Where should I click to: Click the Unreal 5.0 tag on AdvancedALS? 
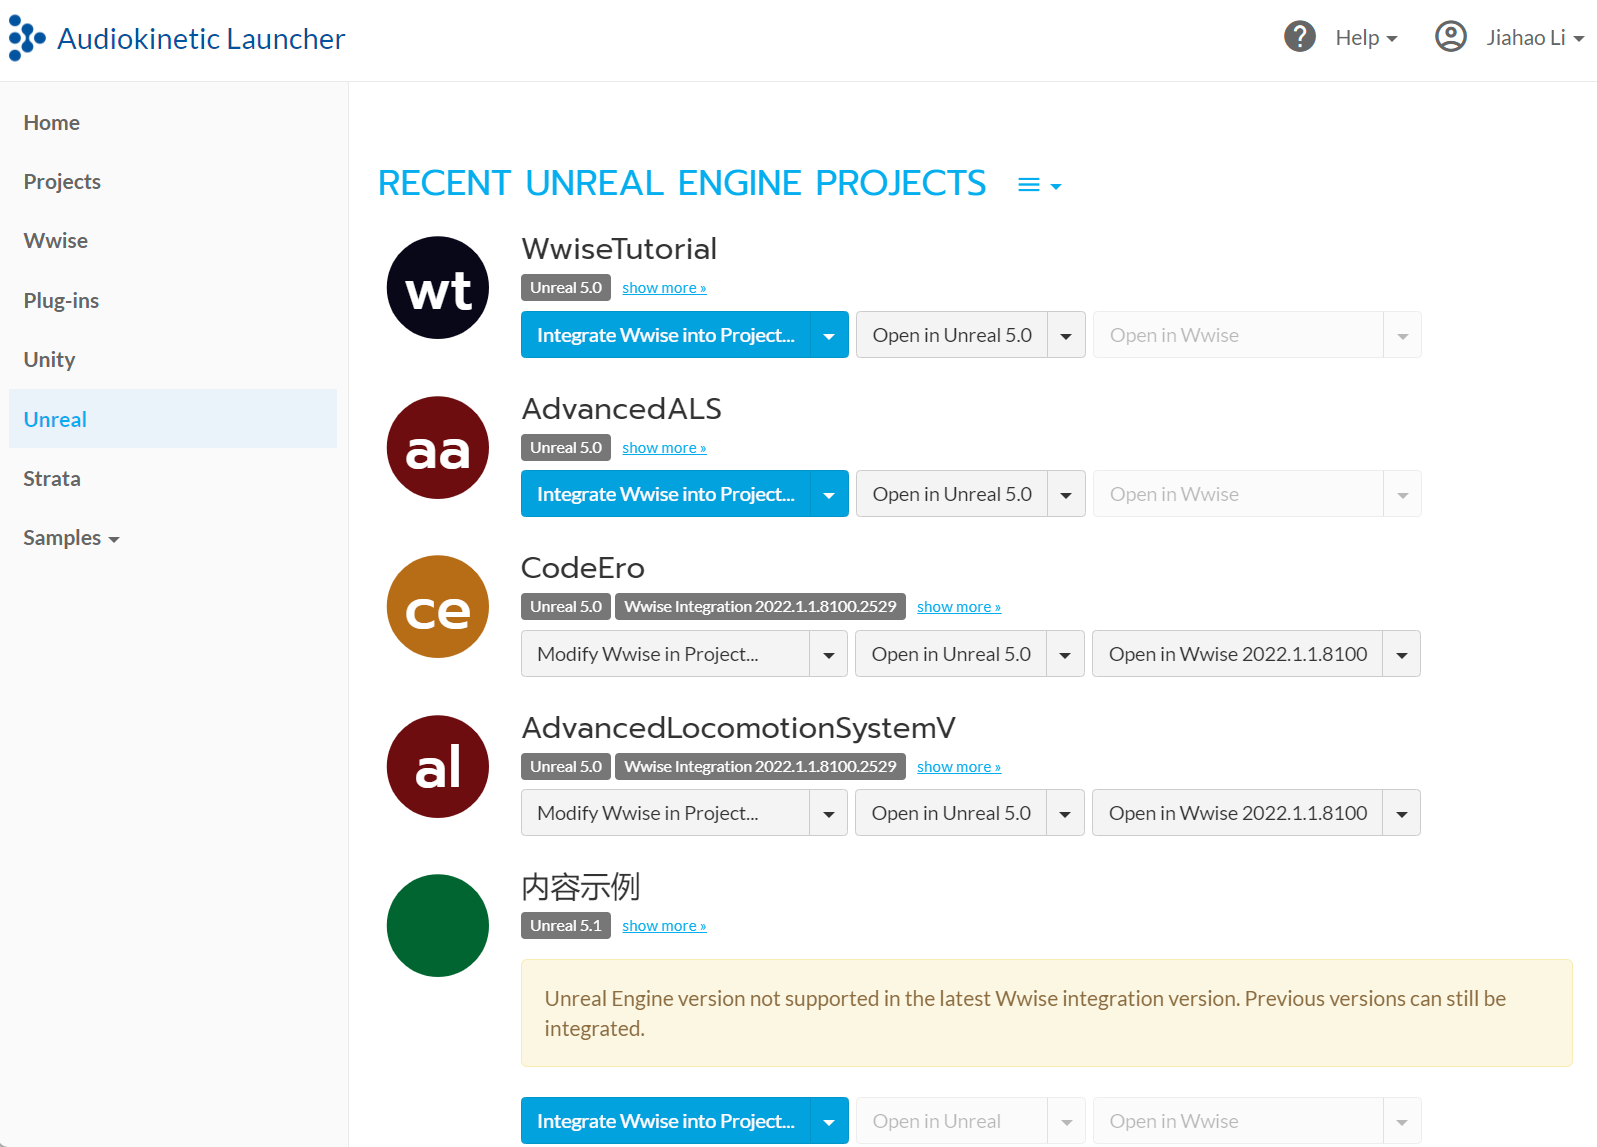(x=566, y=448)
